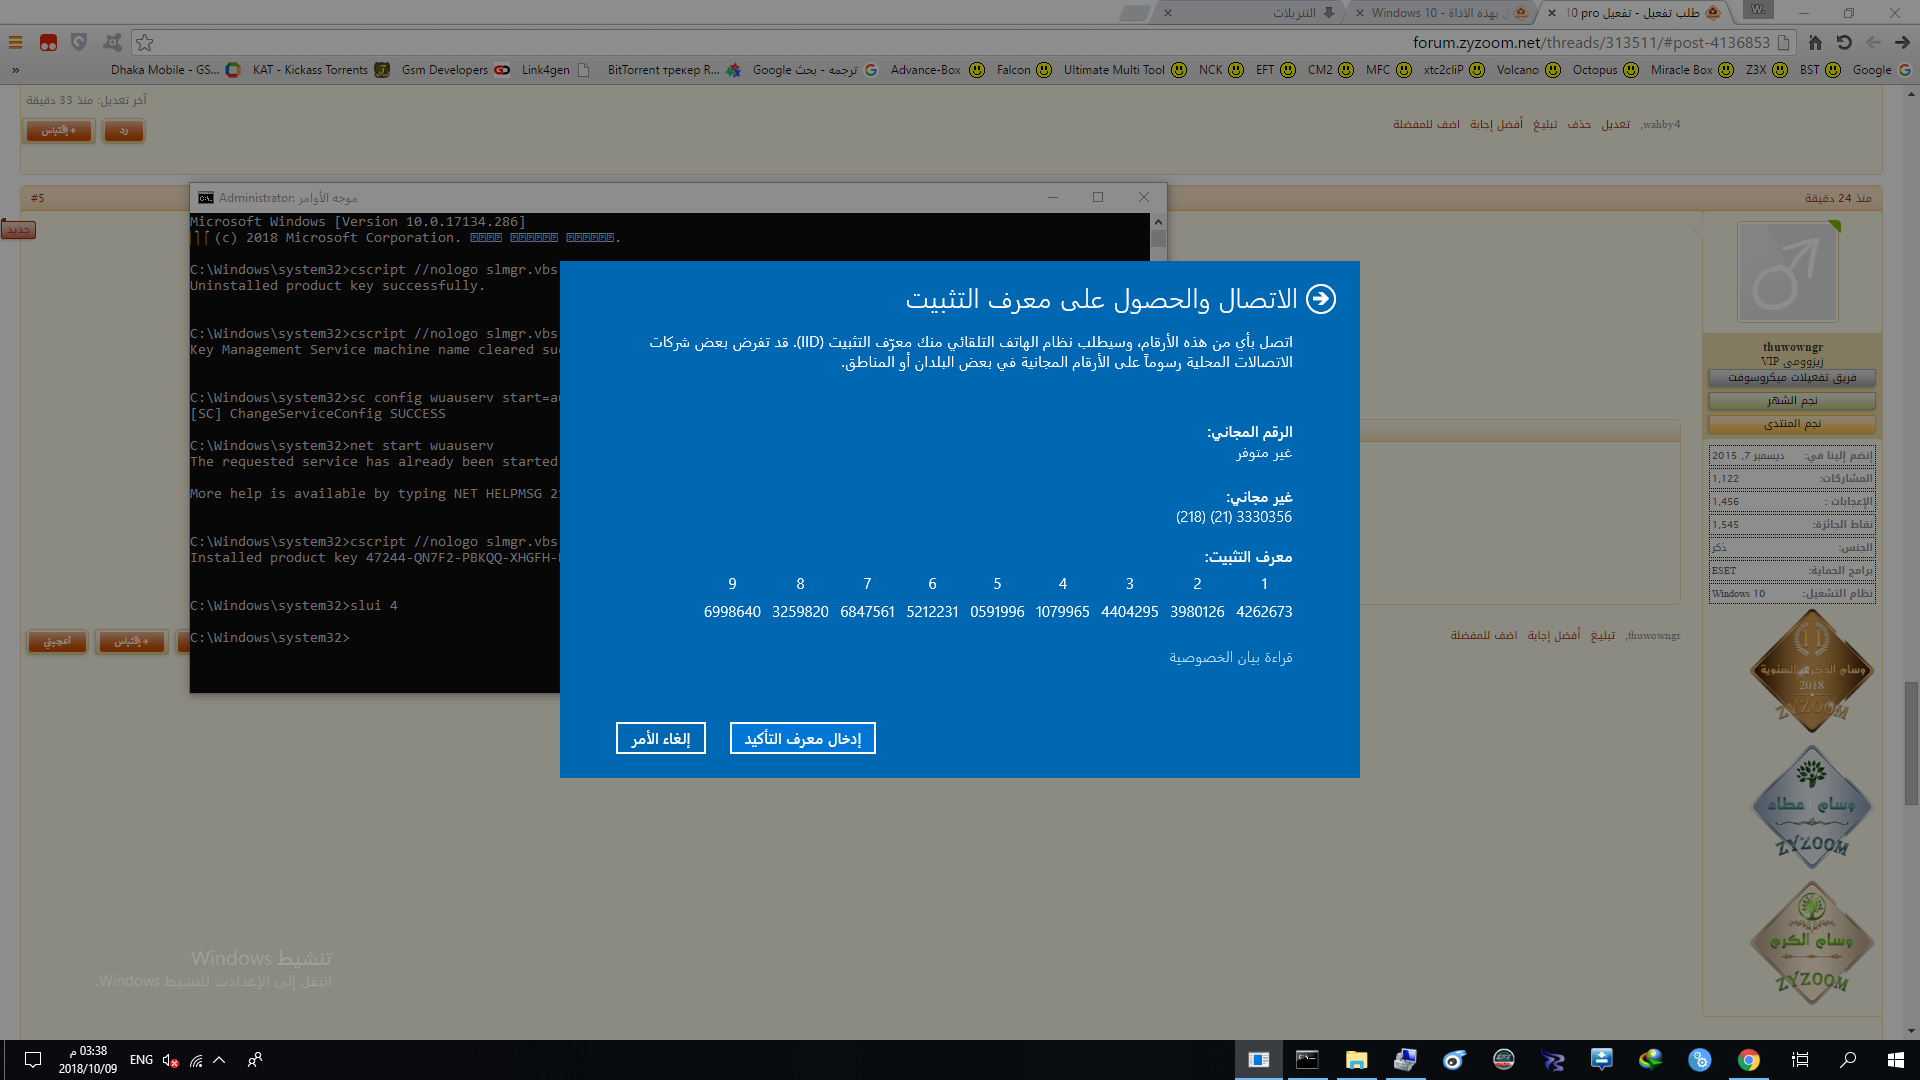Select installation ID block 6998640

click(732, 611)
